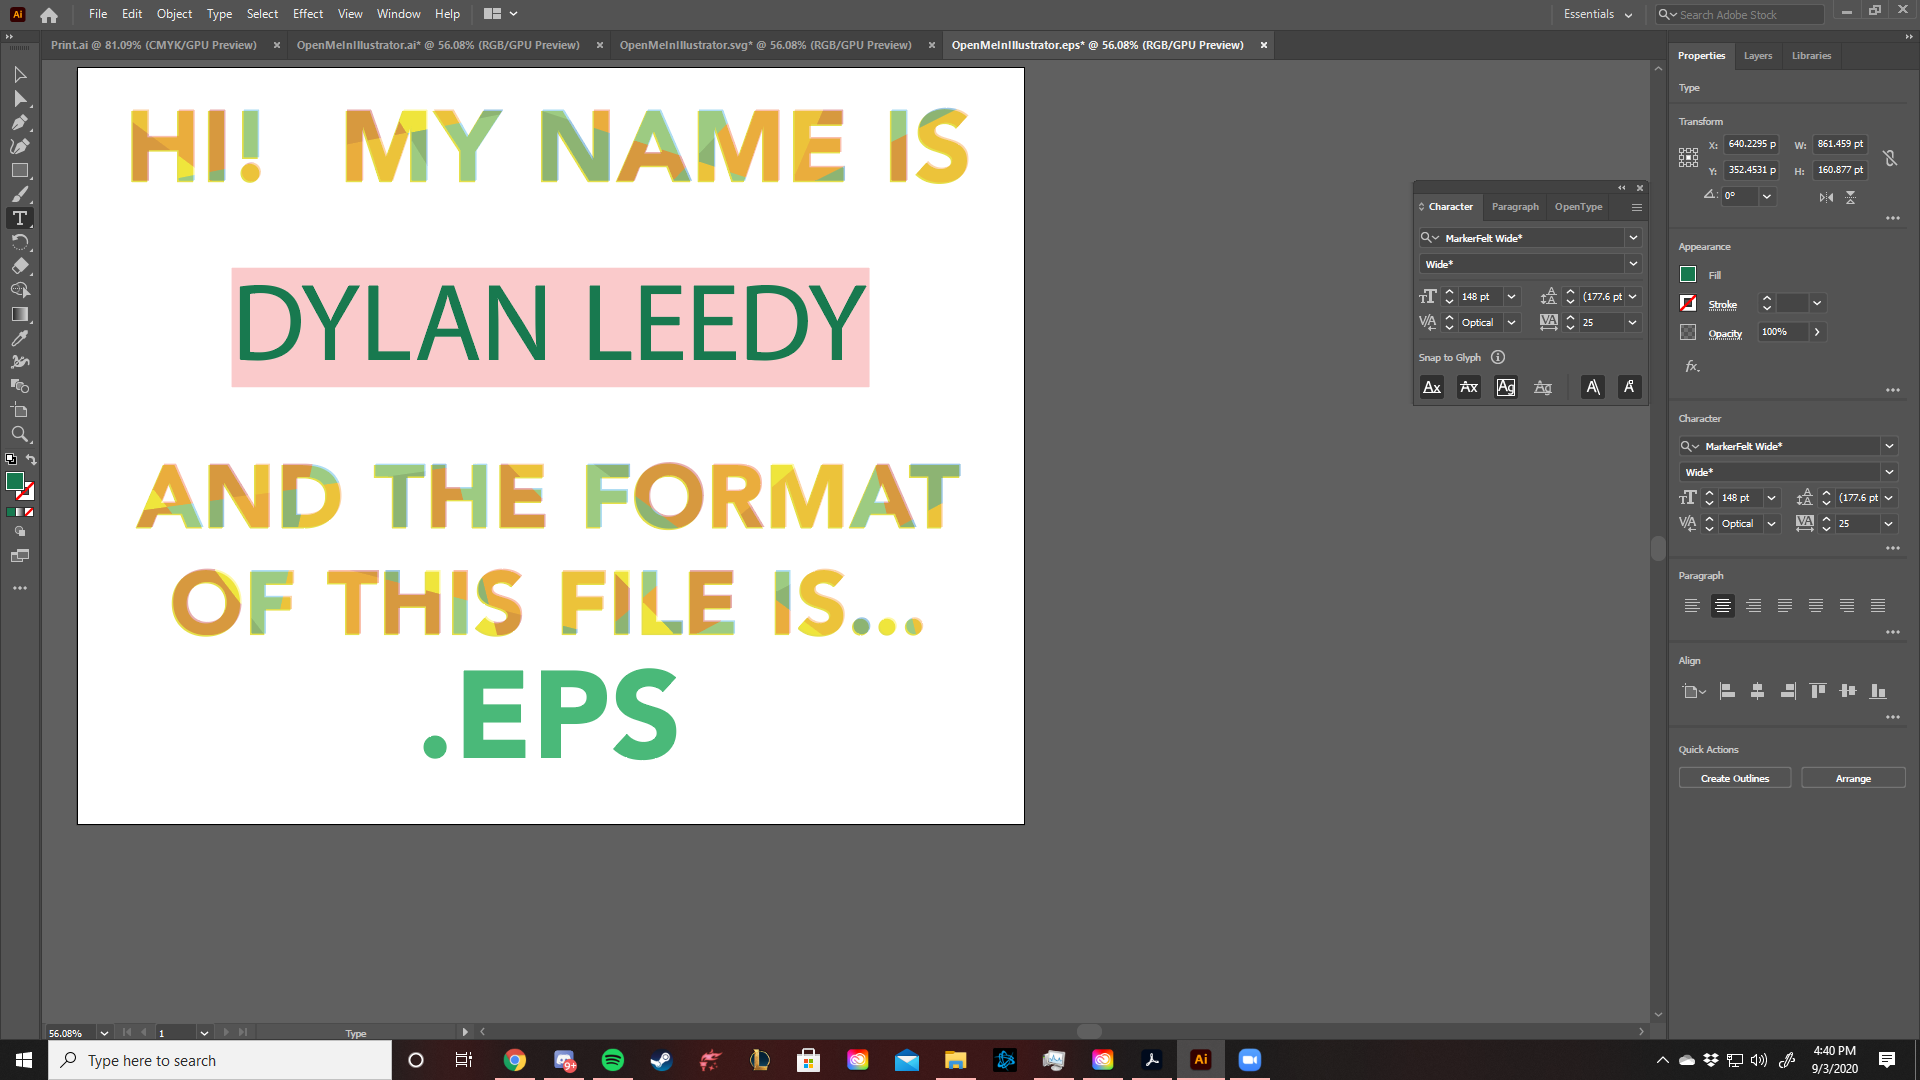Screen dimensions: 1920x1080
Task: Swap fill and stroke colors arrow
Action: point(32,460)
